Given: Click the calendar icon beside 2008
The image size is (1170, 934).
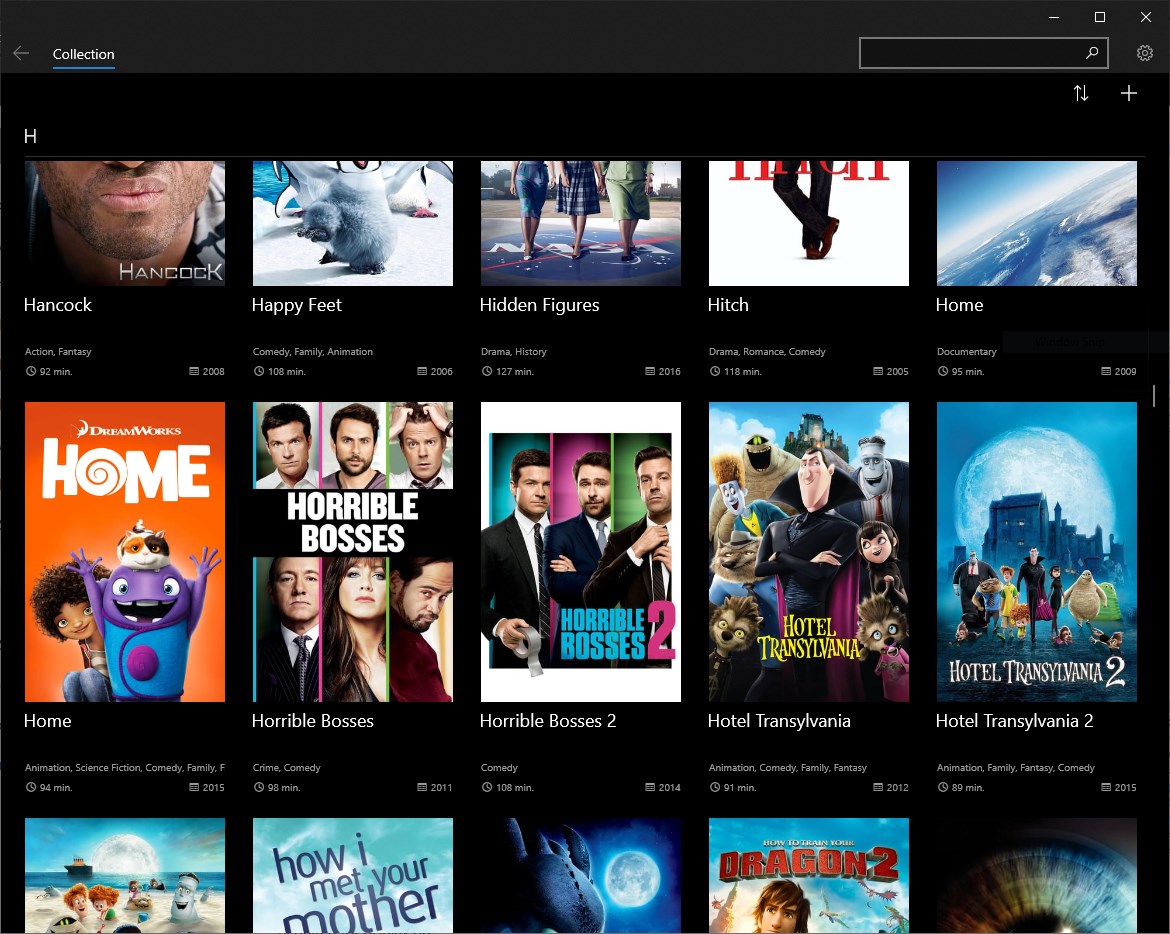Looking at the screenshot, I should pyautogui.click(x=194, y=371).
